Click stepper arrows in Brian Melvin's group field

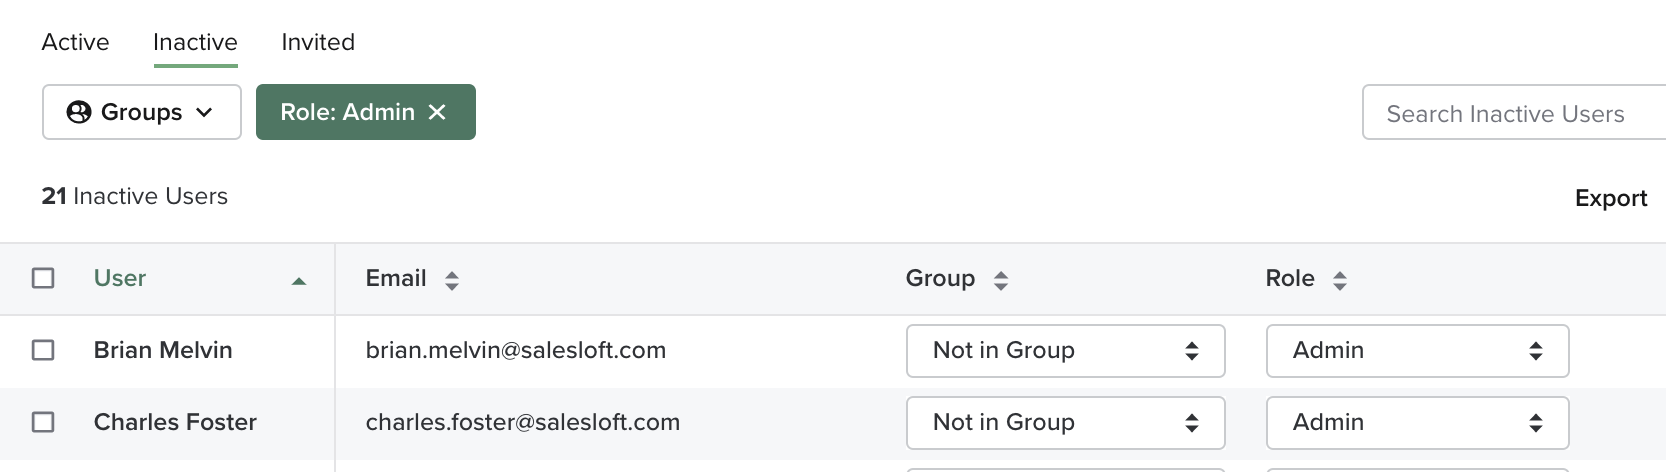pyautogui.click(x=1191, y=351)
